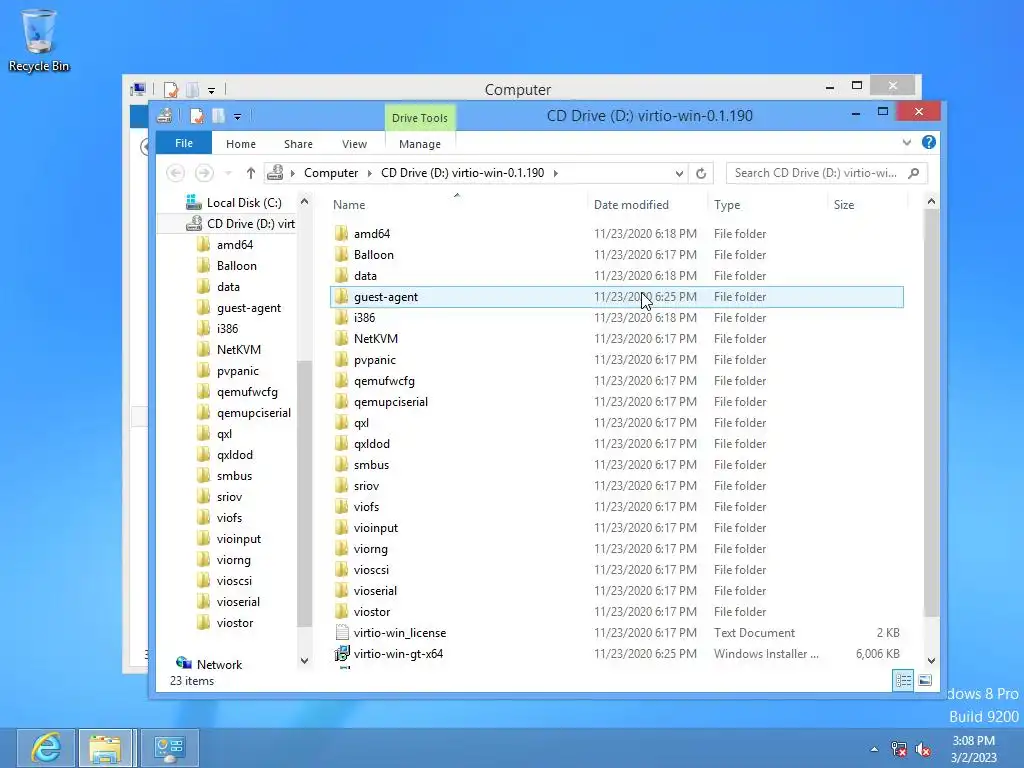The image size is (1024, 768).
Task: Expand breadcrumb arrow before Computer
Action: pyautogui.click(x=293, y=173)
